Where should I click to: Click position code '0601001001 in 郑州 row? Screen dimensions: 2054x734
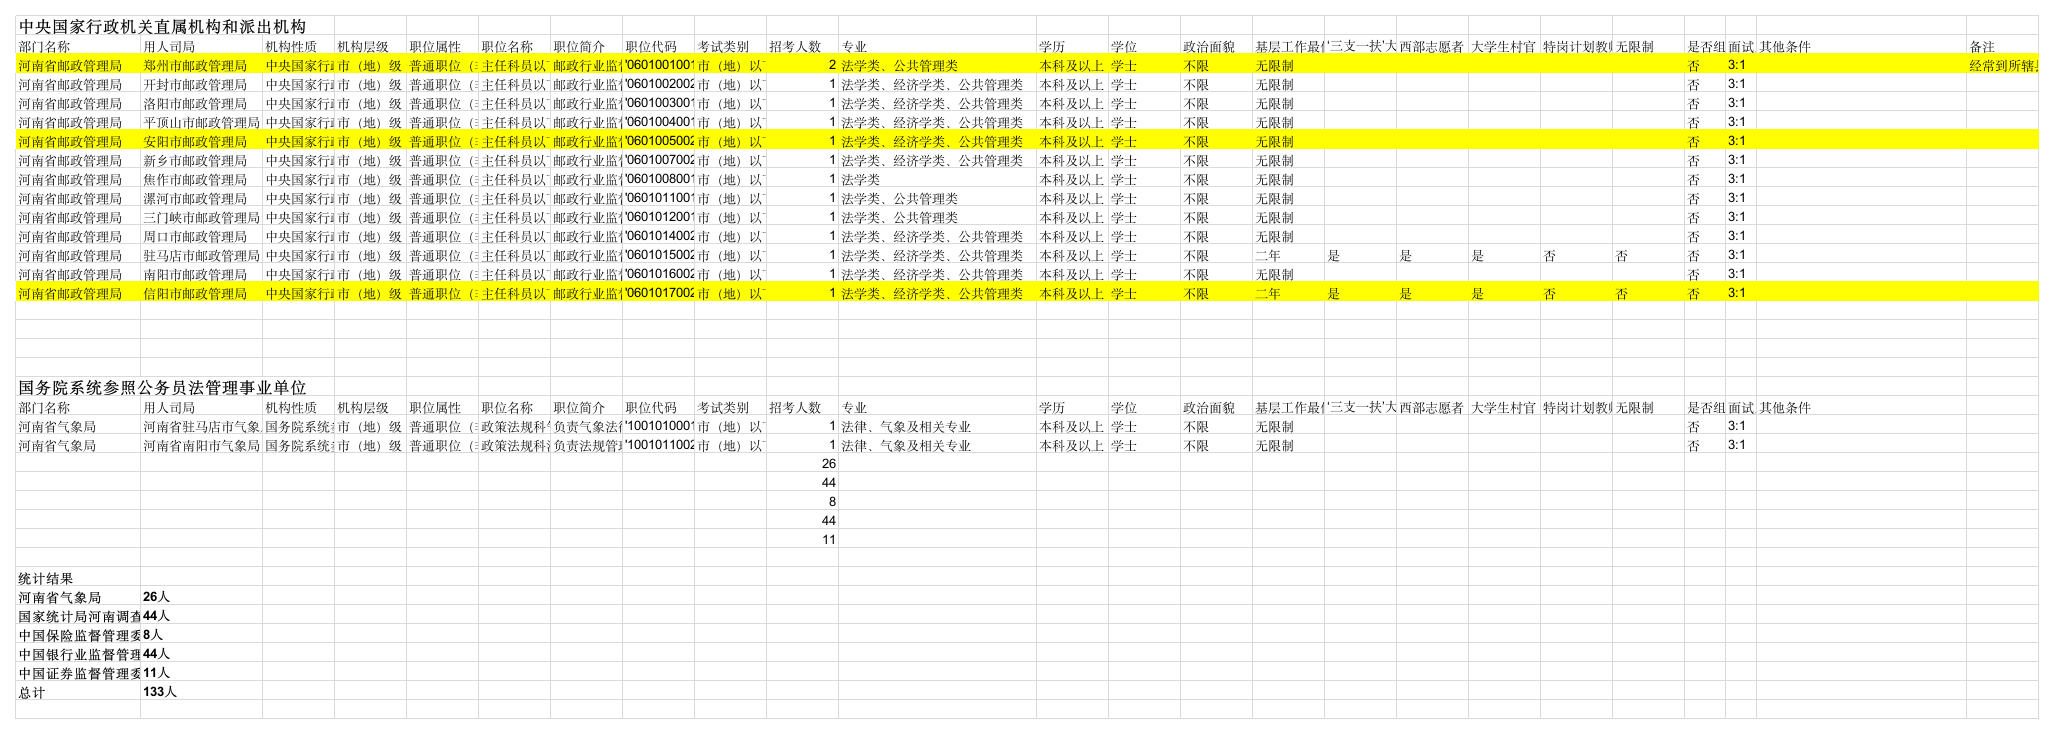[658, 65]
